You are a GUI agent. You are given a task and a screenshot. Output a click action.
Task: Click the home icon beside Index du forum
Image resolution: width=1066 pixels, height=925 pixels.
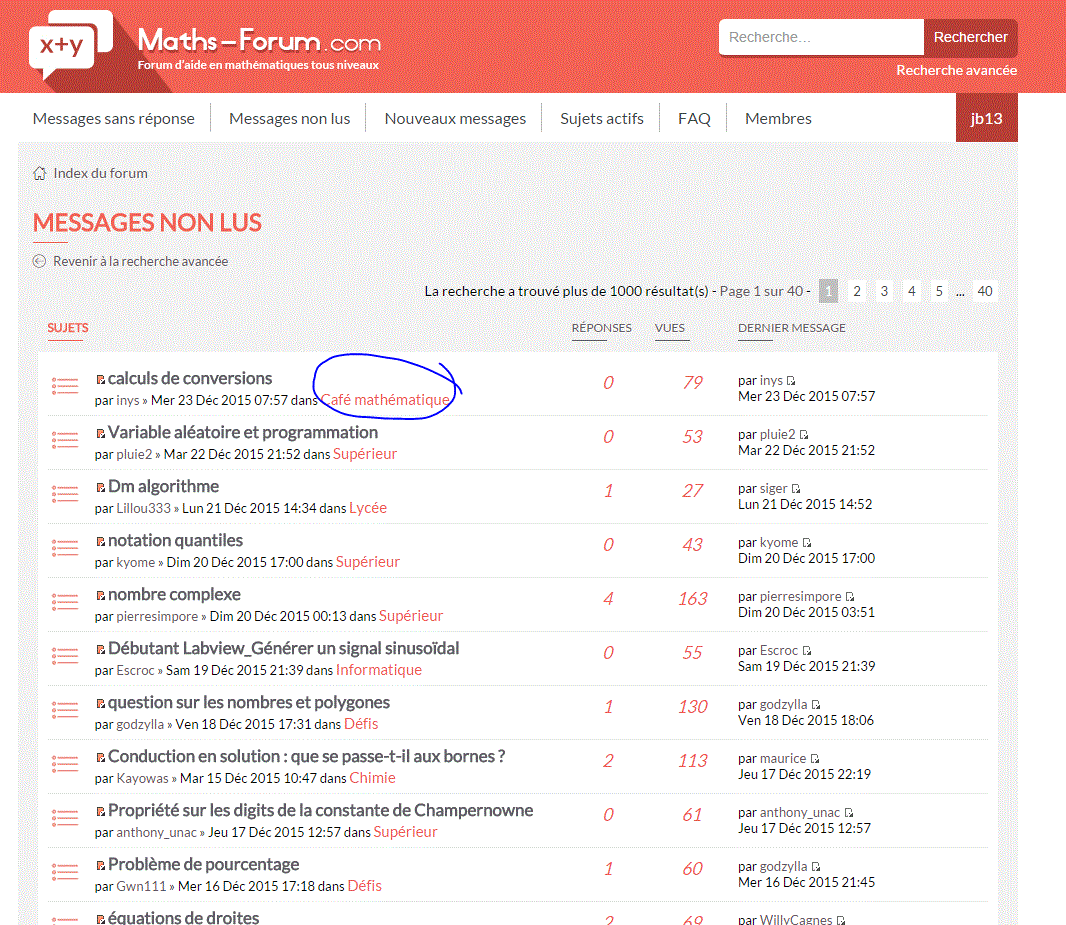coord(40,173)
